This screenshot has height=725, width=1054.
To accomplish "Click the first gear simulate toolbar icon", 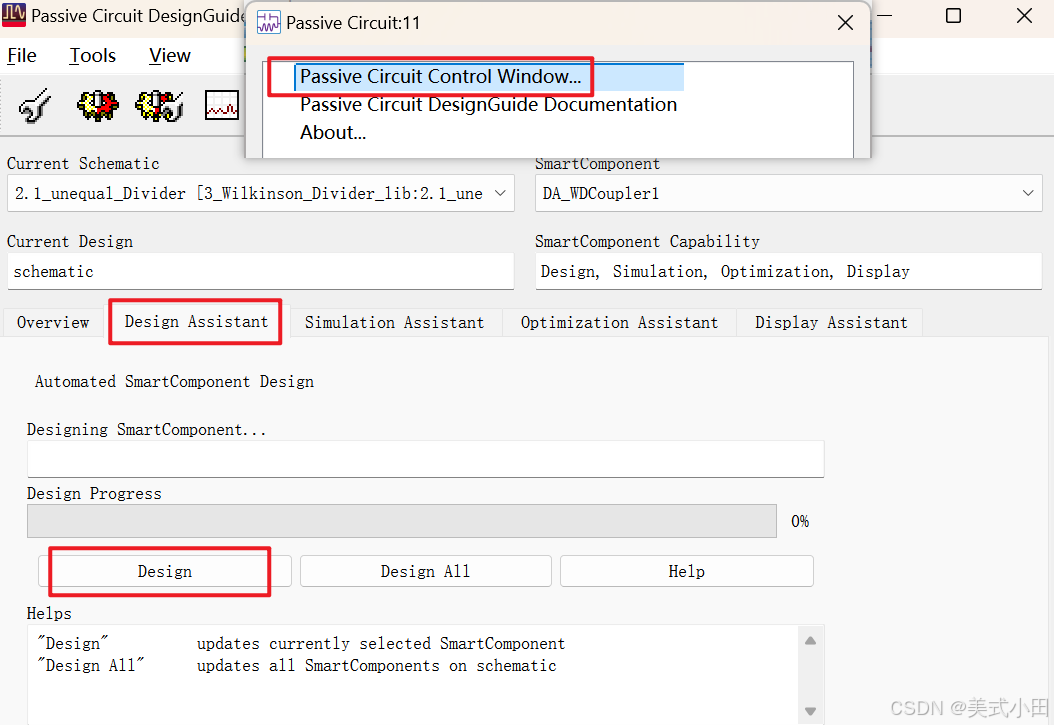I will pyautogui.click(x=97, y=105).
